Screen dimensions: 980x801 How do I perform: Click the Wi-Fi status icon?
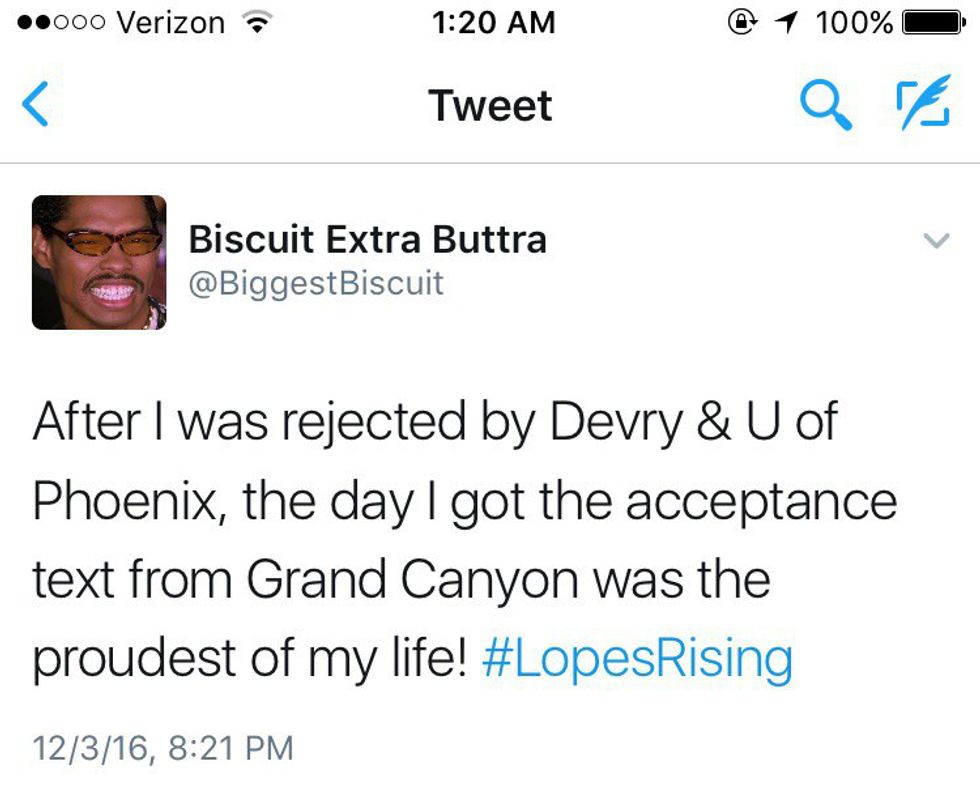pyautogui.click(x=259, y=23)
